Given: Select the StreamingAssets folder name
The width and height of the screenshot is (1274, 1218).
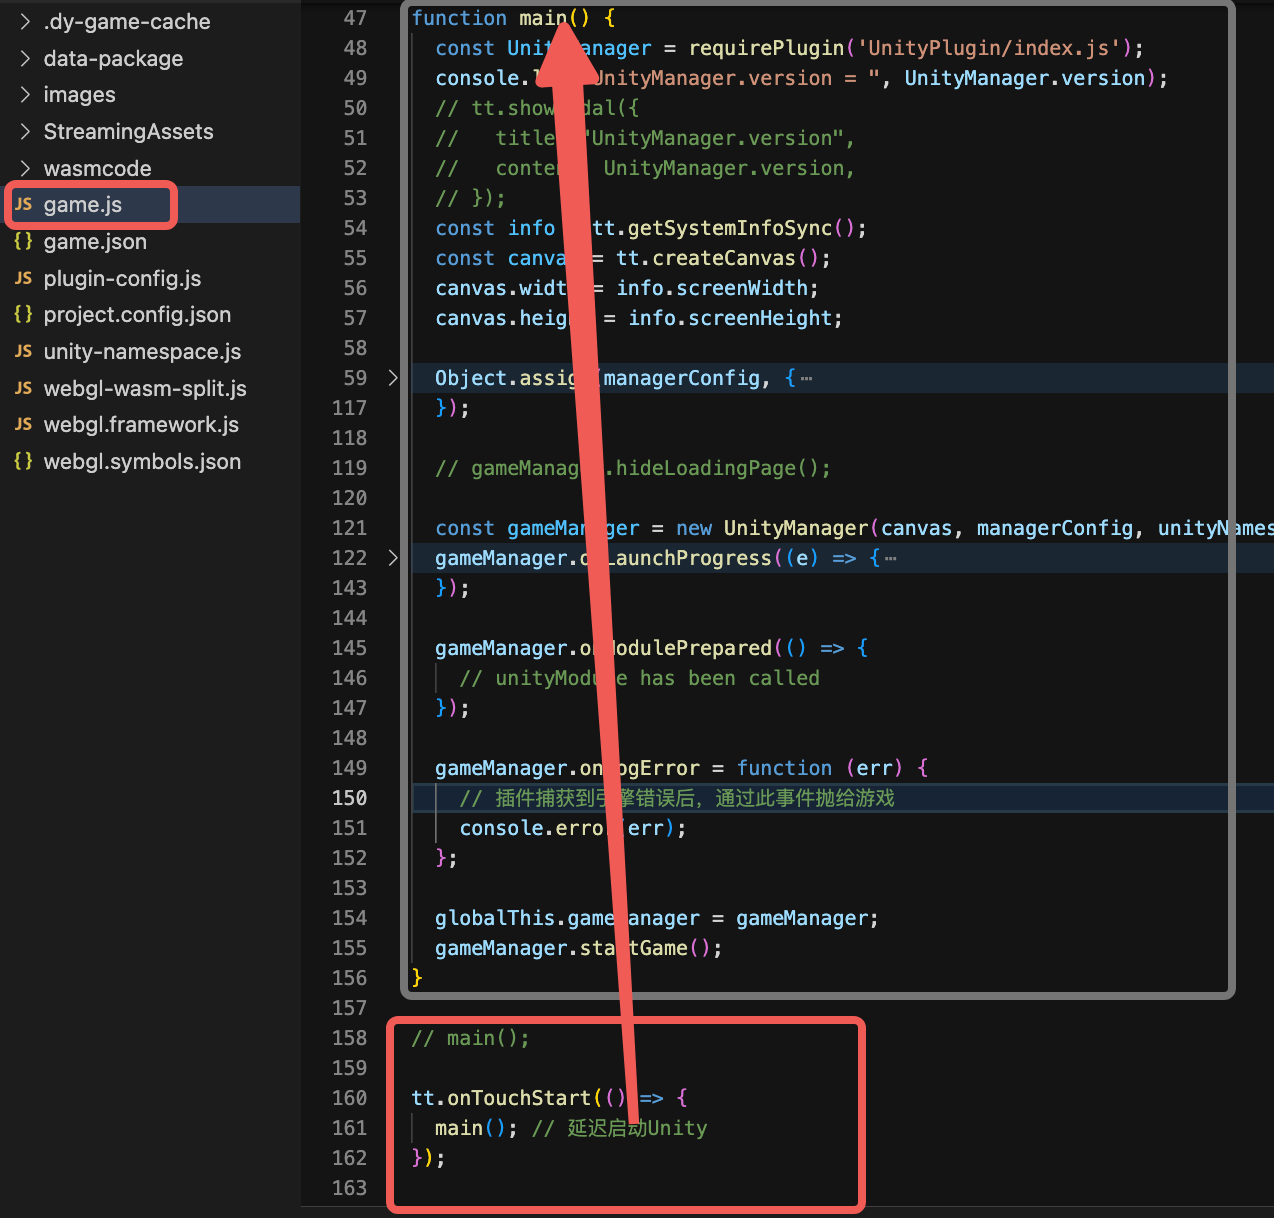Looking at the screenshot, I should (x=128, y=132).
